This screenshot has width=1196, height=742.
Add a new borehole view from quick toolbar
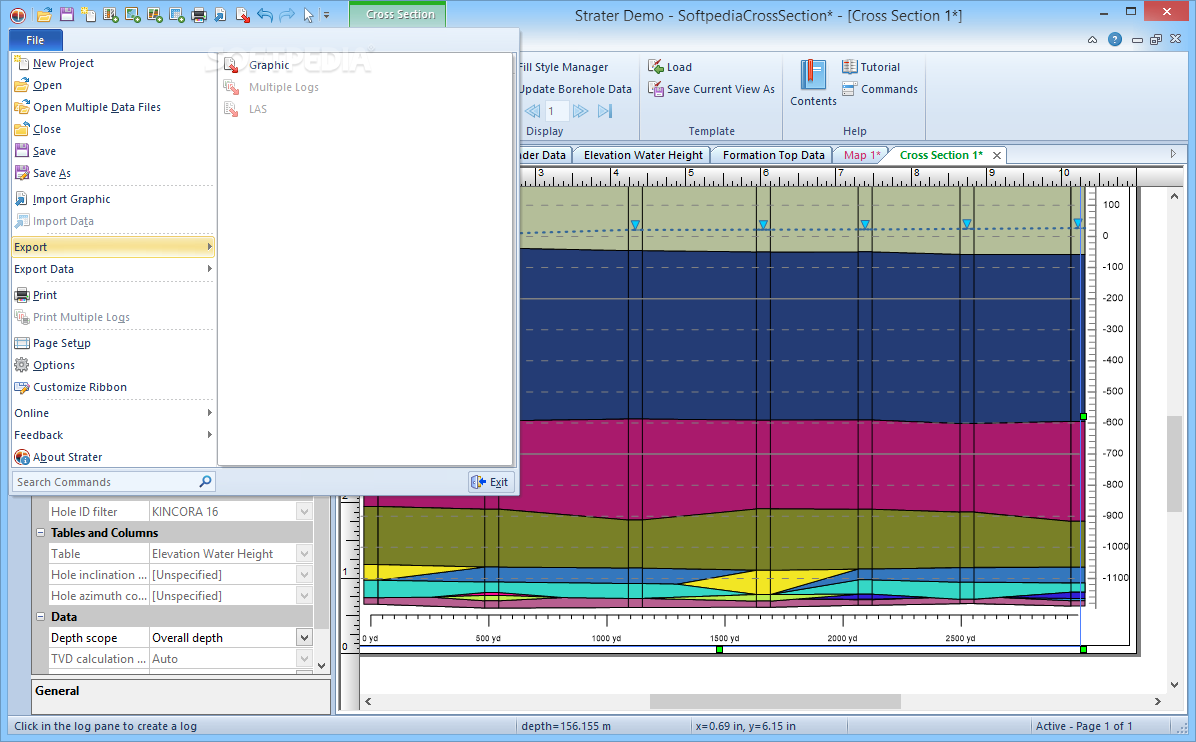point(111,14)
